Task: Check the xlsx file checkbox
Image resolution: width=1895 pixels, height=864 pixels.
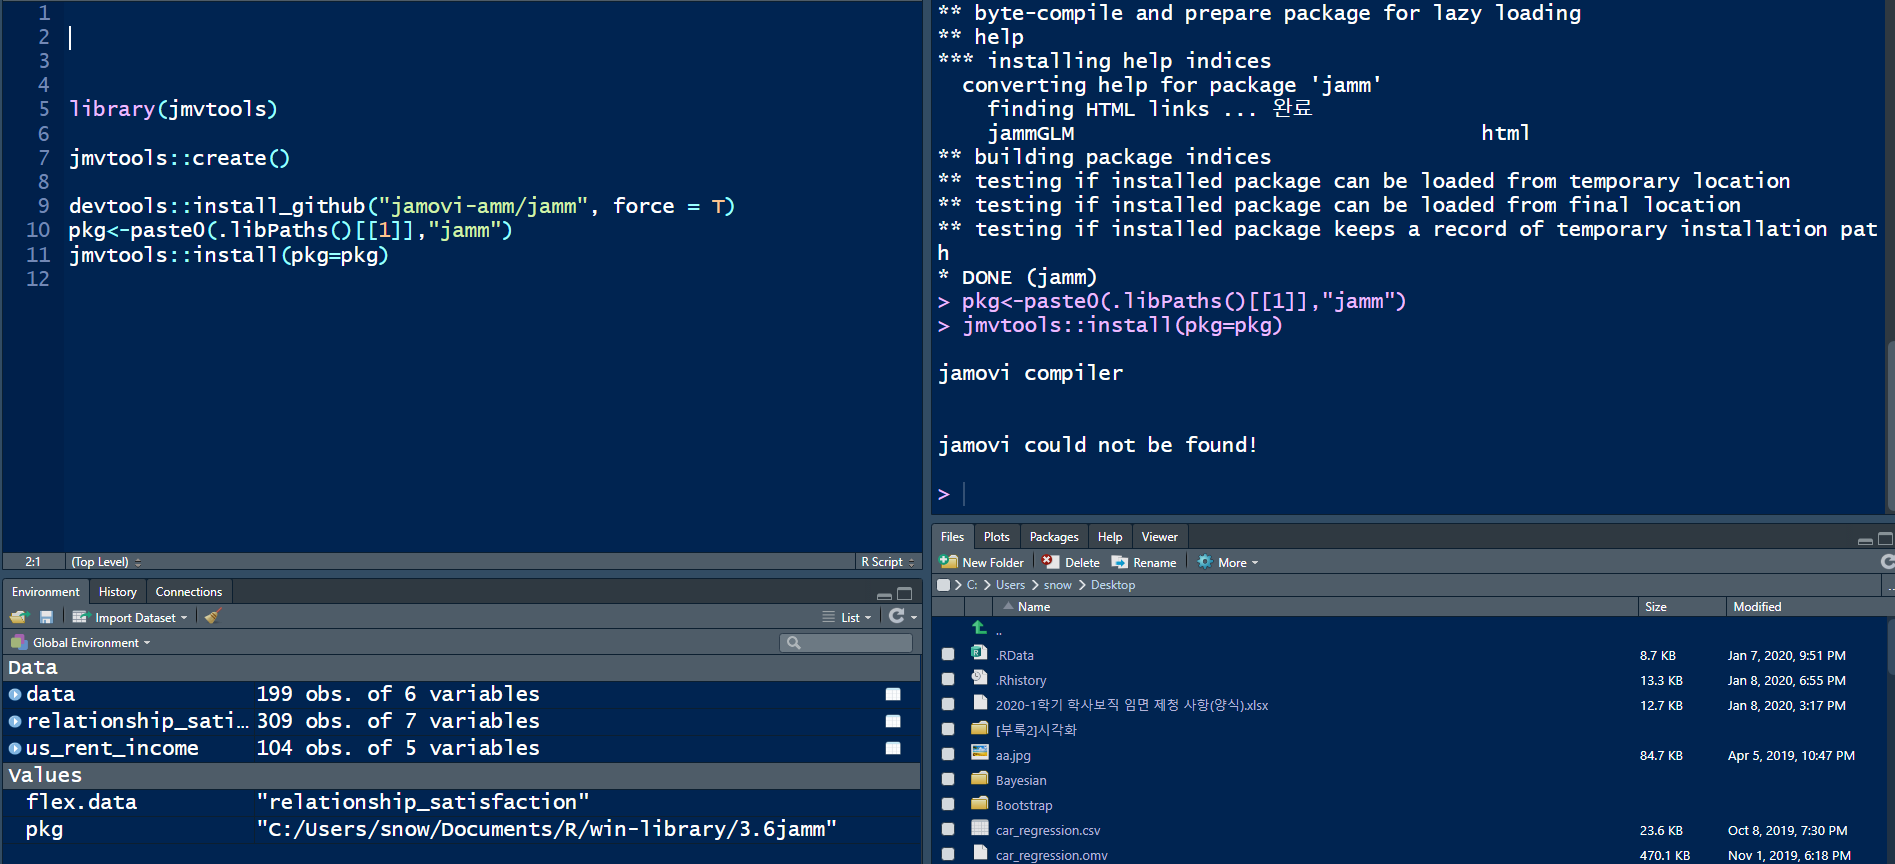Action: point(948,704)
